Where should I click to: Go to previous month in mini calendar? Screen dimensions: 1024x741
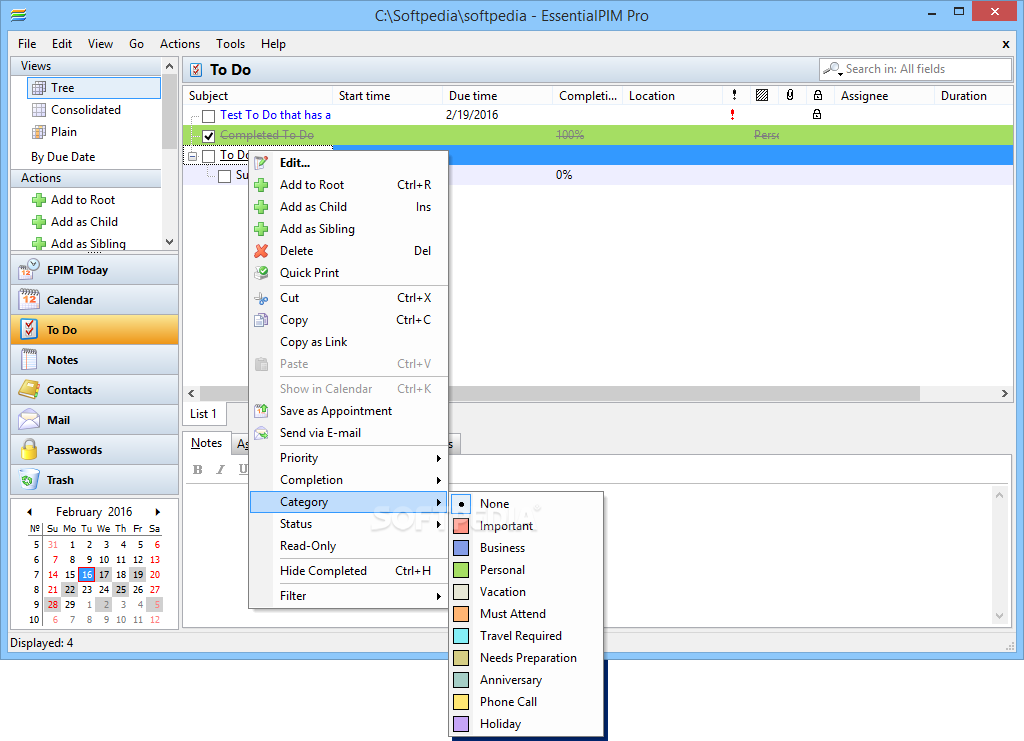point(29,512)
